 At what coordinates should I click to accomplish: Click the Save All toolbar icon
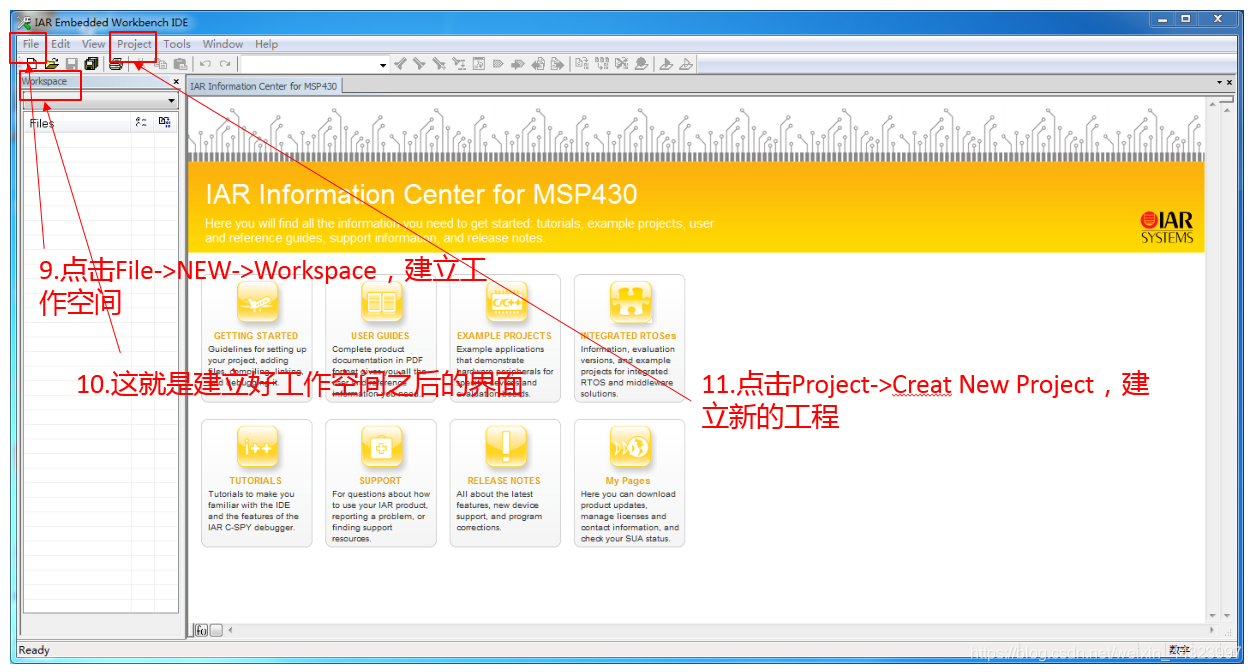pyautogui.click(x=91, y=64)
